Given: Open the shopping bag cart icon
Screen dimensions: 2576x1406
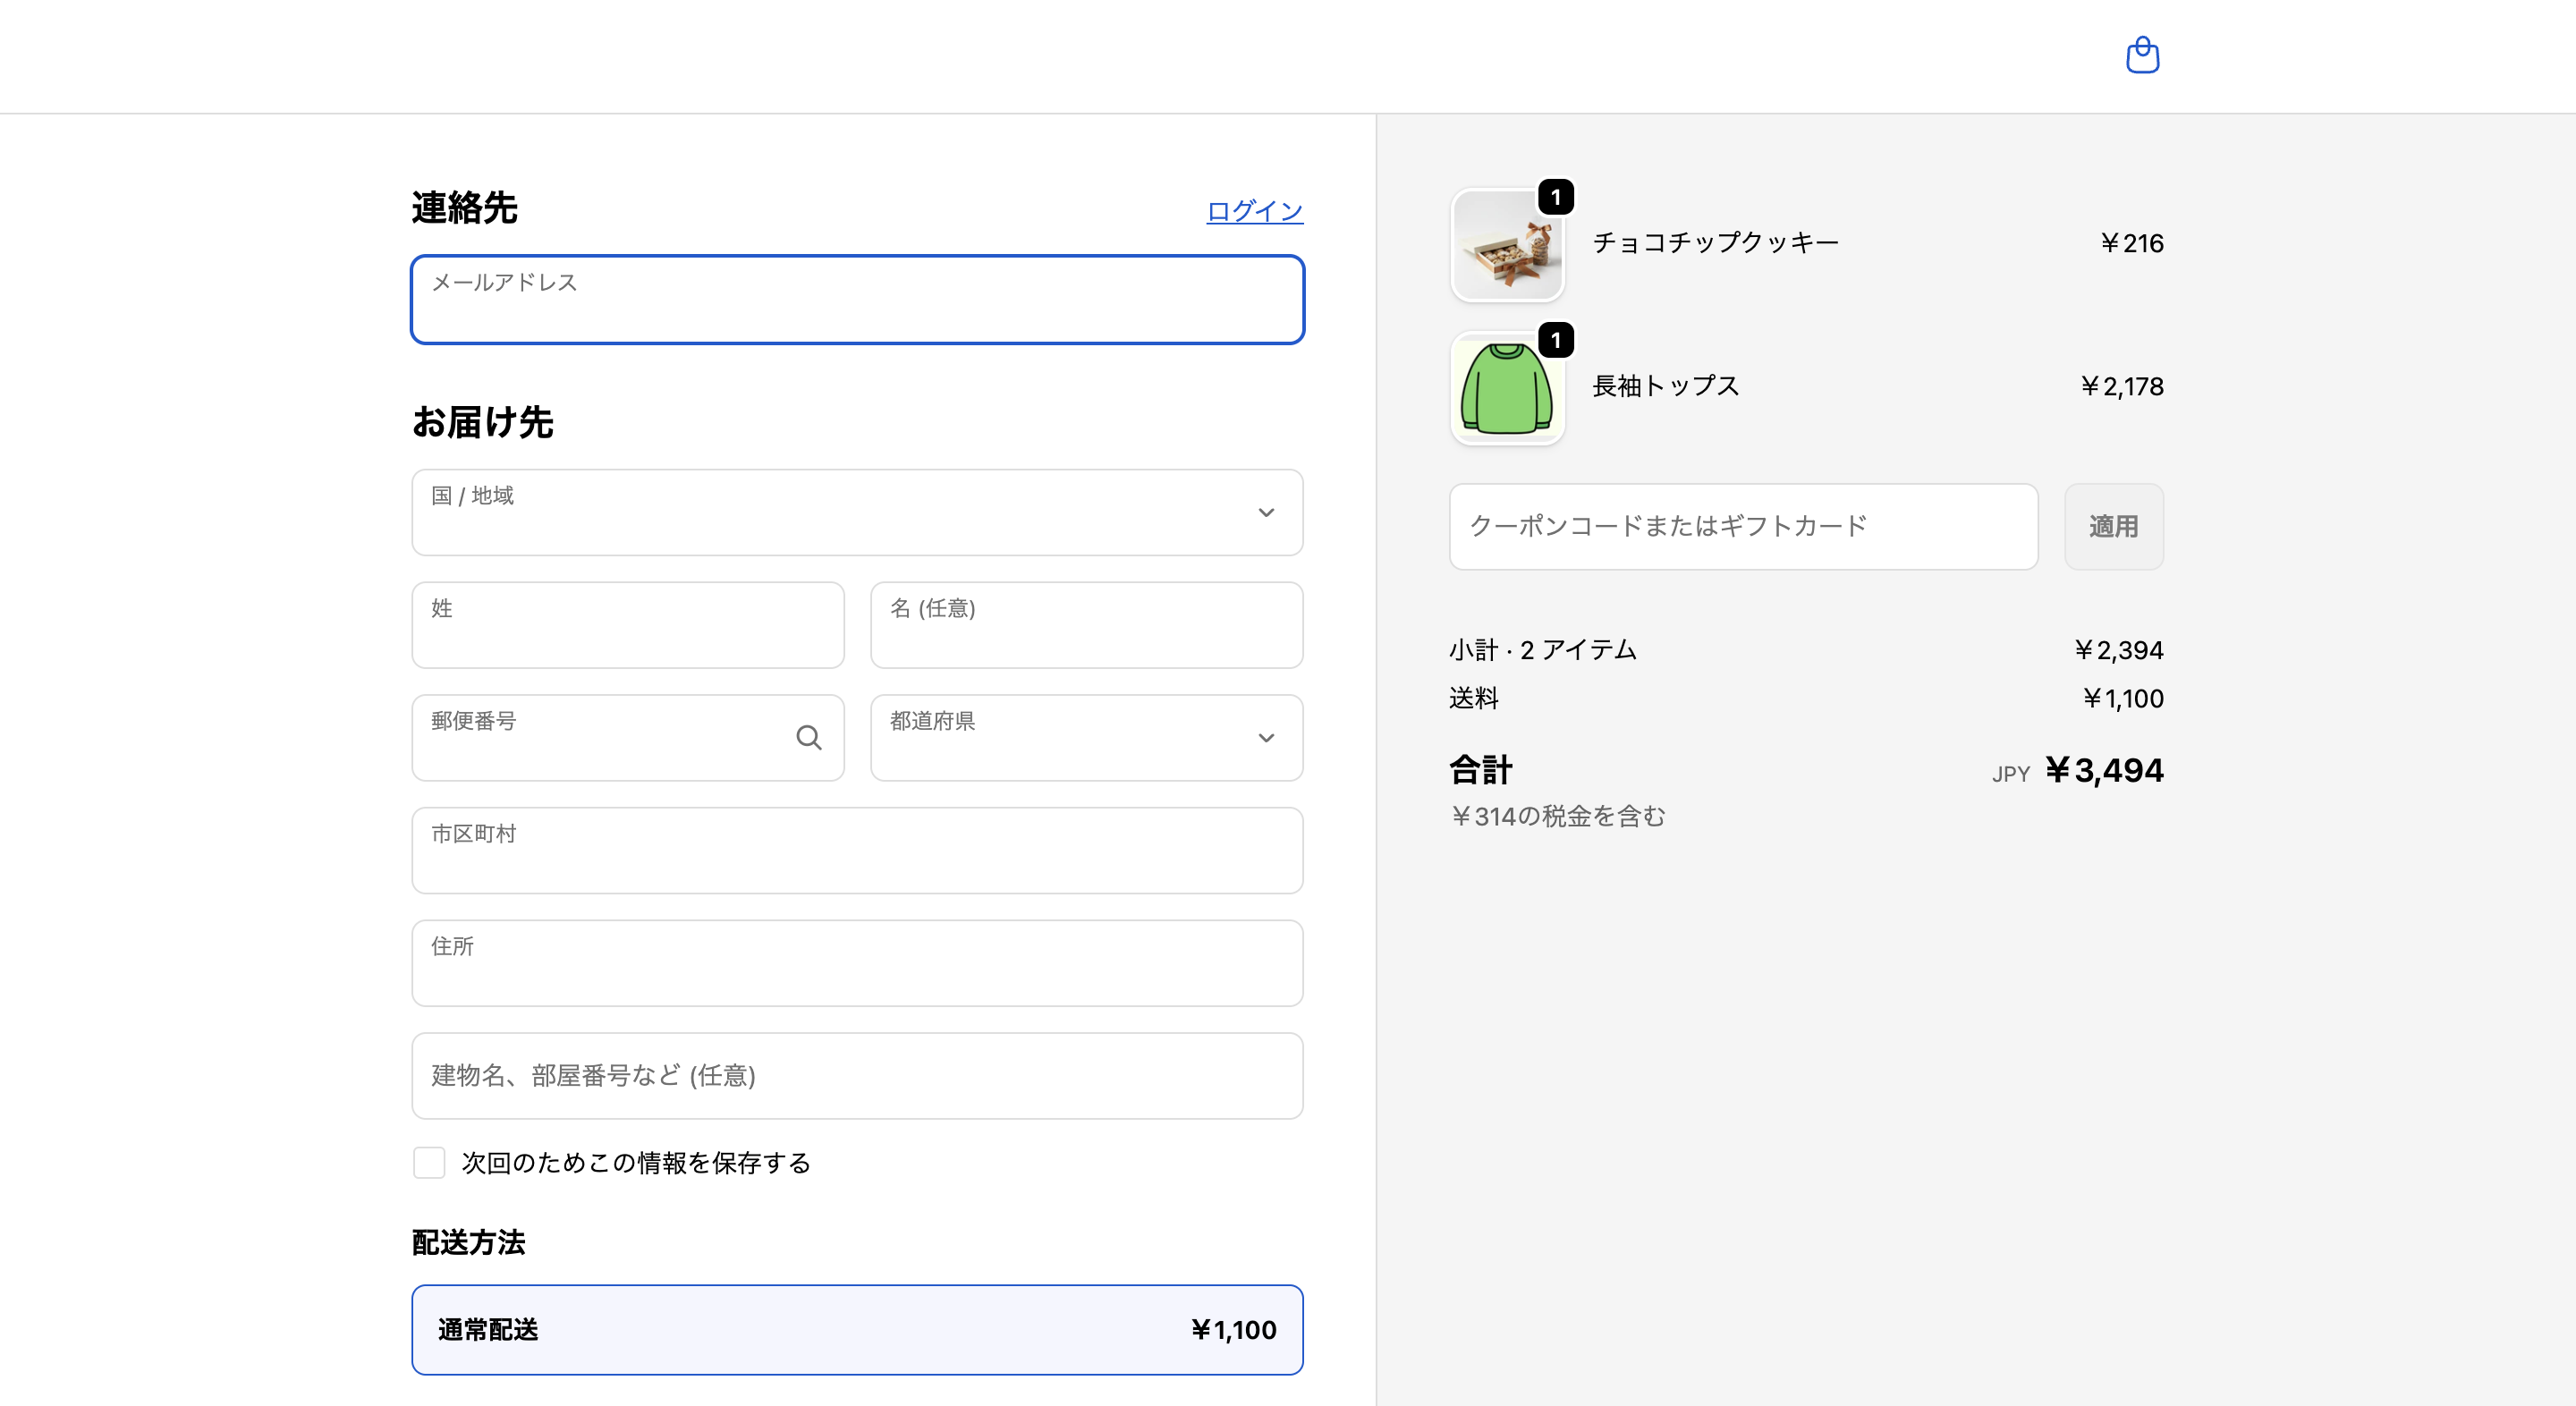Looking at the screenshot, I should click(x=2142, y=55).
